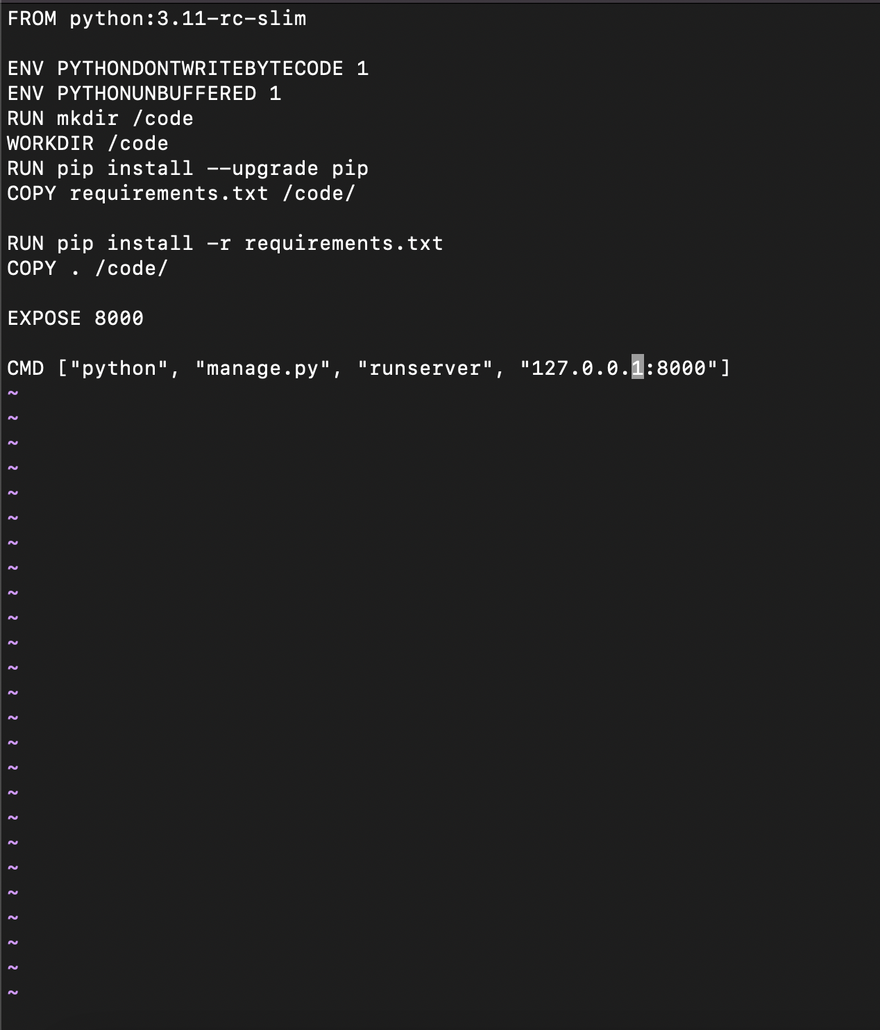880x1030 pixels.
Task: Place cursor on PYTHONDONTWRITEBYTECODE variable
Action: pos(200,68)
